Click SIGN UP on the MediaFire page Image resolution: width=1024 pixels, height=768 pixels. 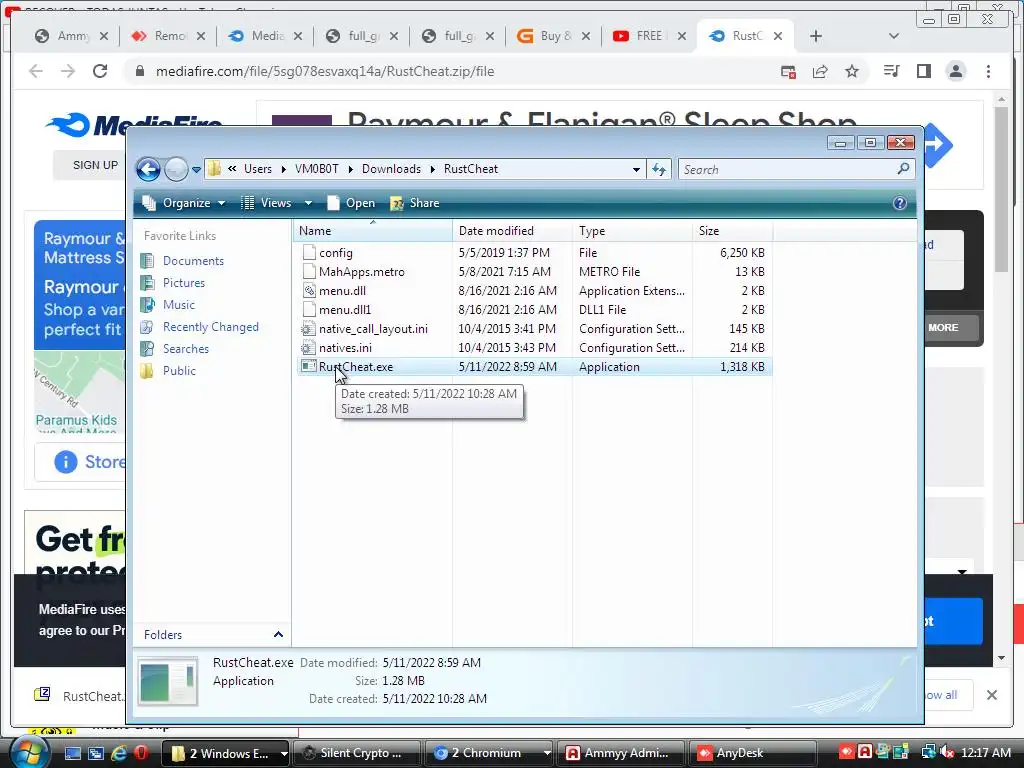click(x=95, y=165)
